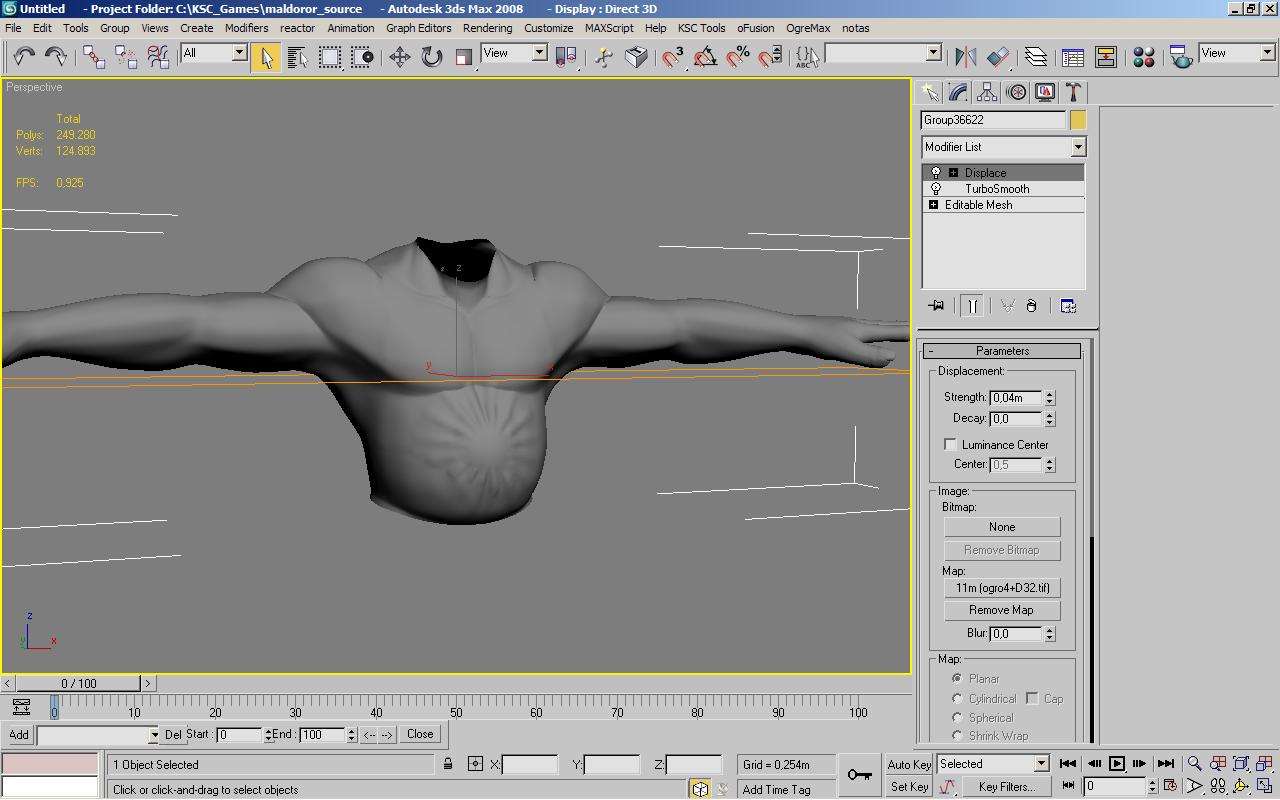
Task: Activate the Select and Rotate tool
Action: coord(432,57)
